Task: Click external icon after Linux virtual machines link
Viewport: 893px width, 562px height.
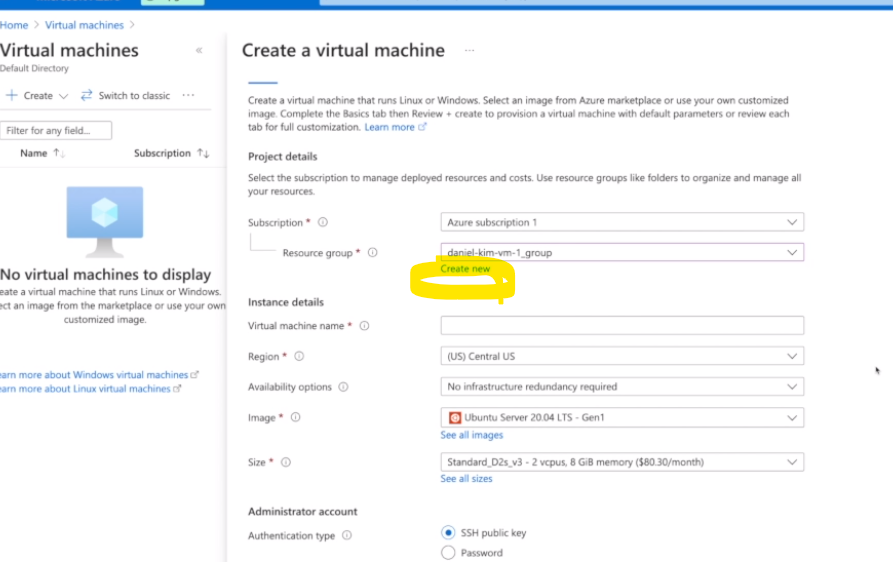Action: (177, 389)
